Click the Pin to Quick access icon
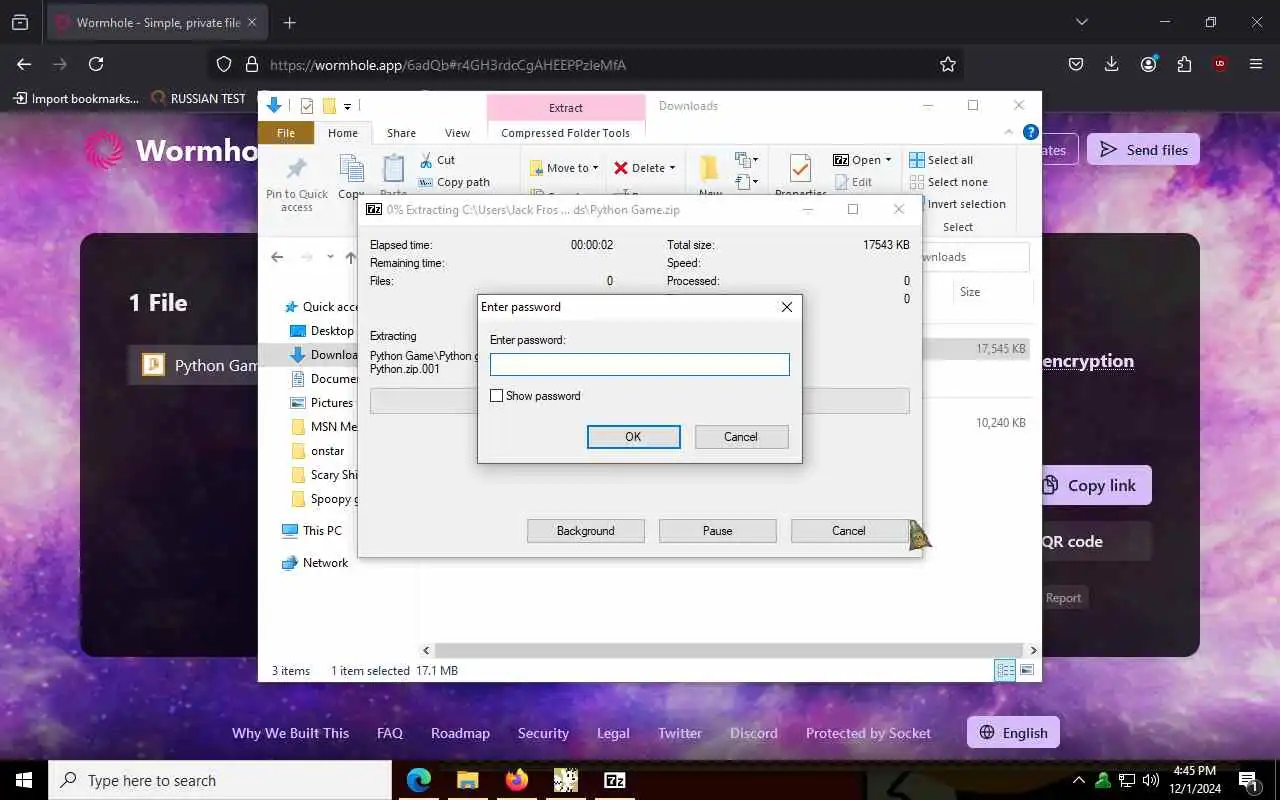The width and height of the screenshot is (1280, 800). coord(296,169)
